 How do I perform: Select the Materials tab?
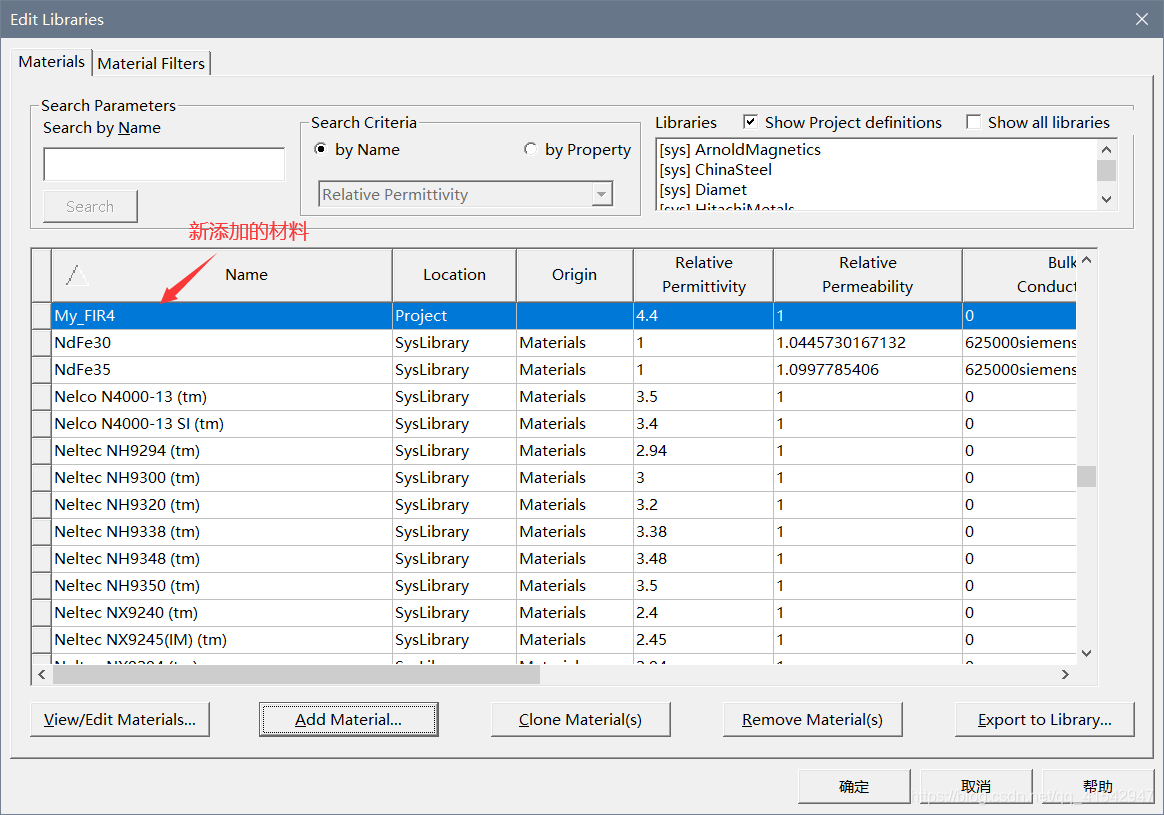51,62
